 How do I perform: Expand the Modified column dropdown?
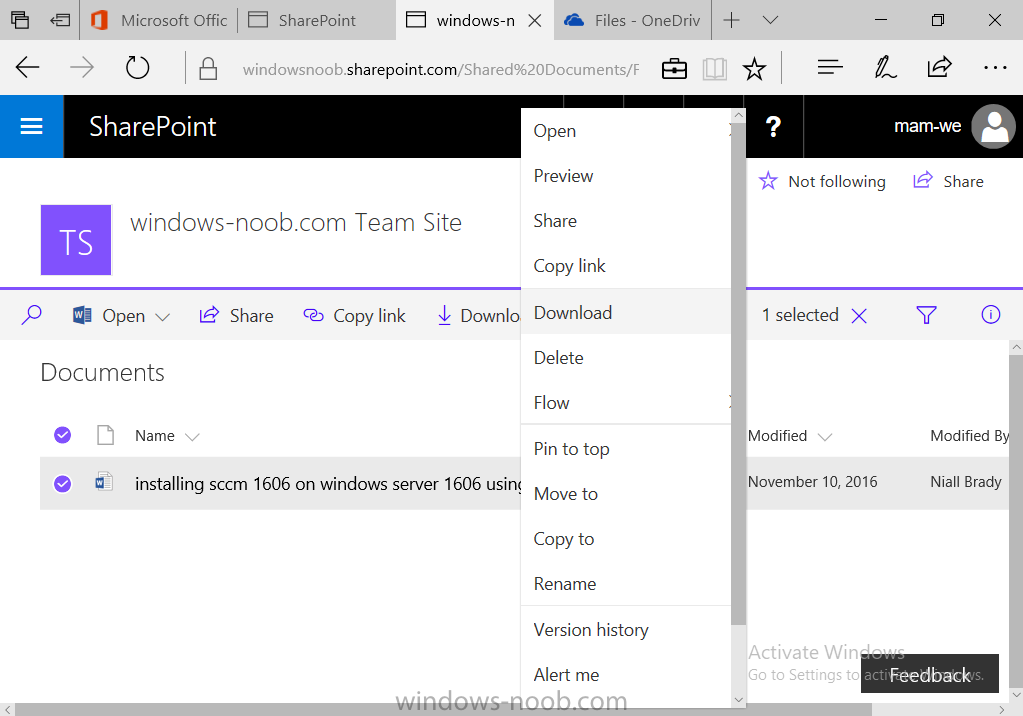click(825, 437)
